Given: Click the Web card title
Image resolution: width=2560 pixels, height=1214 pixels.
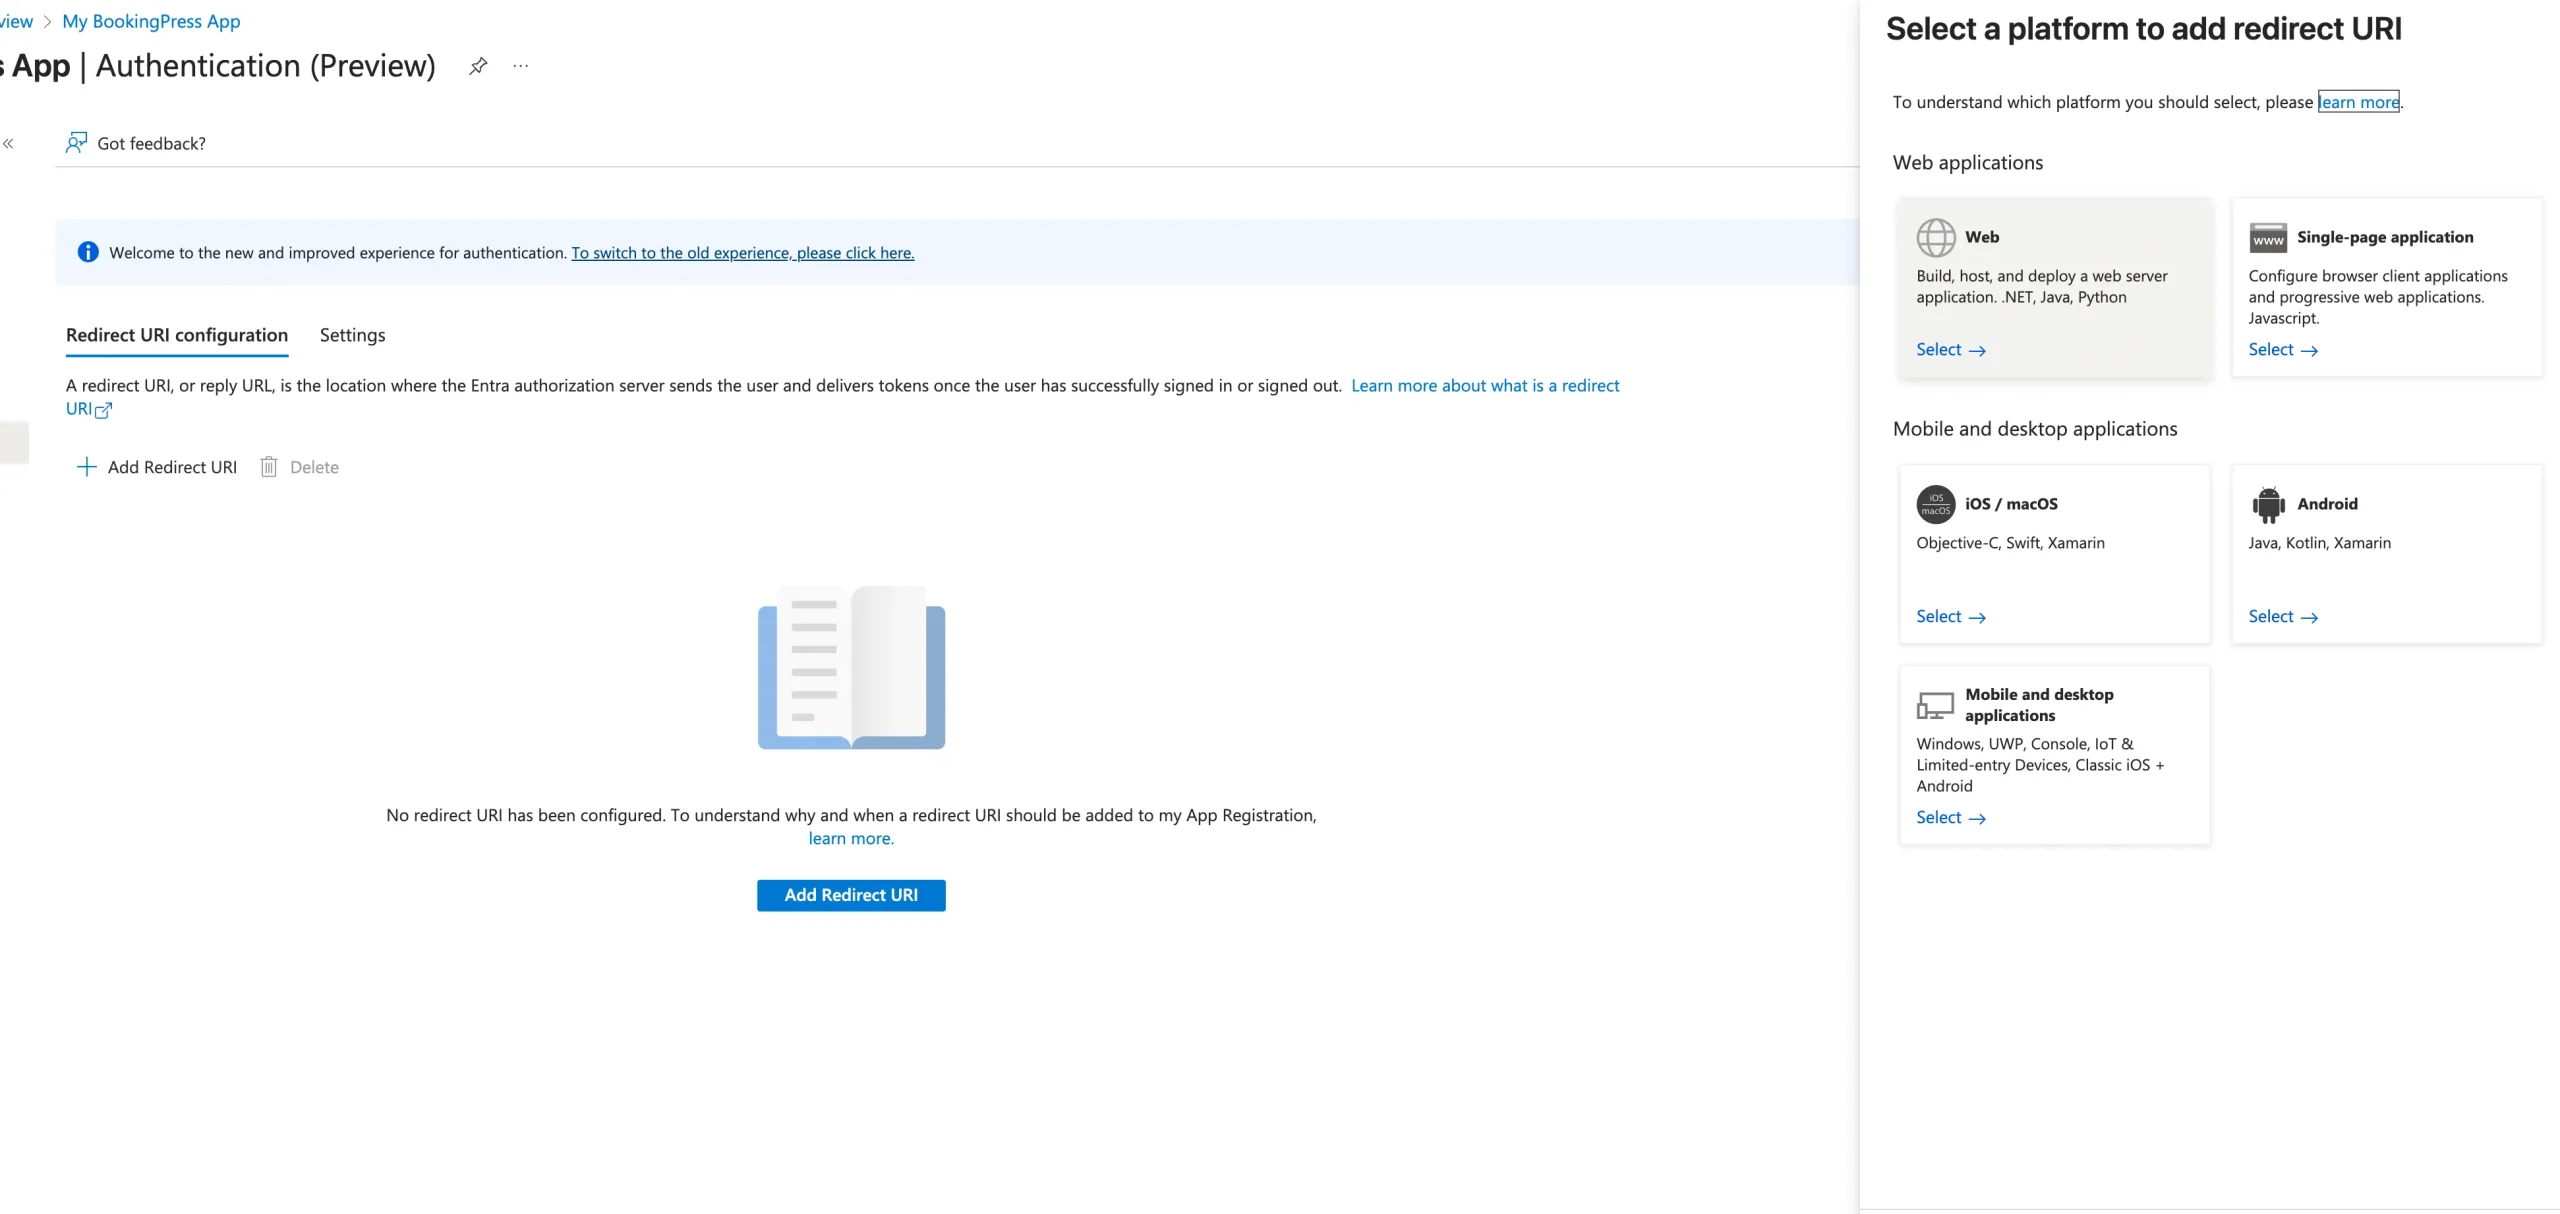Looking at the screenshot, I should tap(1982, 237).
